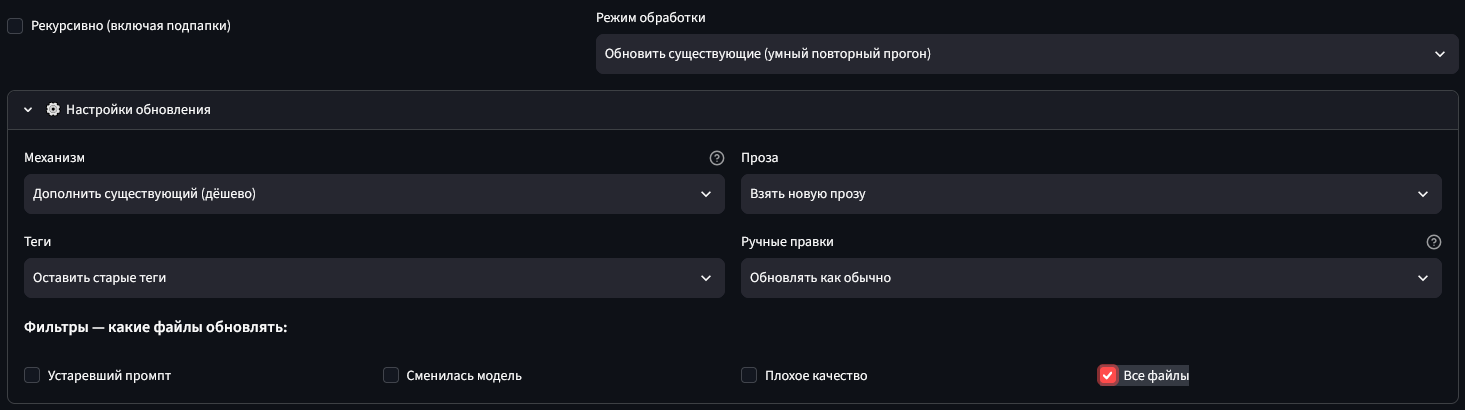Click the Настройки обновления header title
The width and height of the screenshot is (1465, 410).
[x=138, y=109]
